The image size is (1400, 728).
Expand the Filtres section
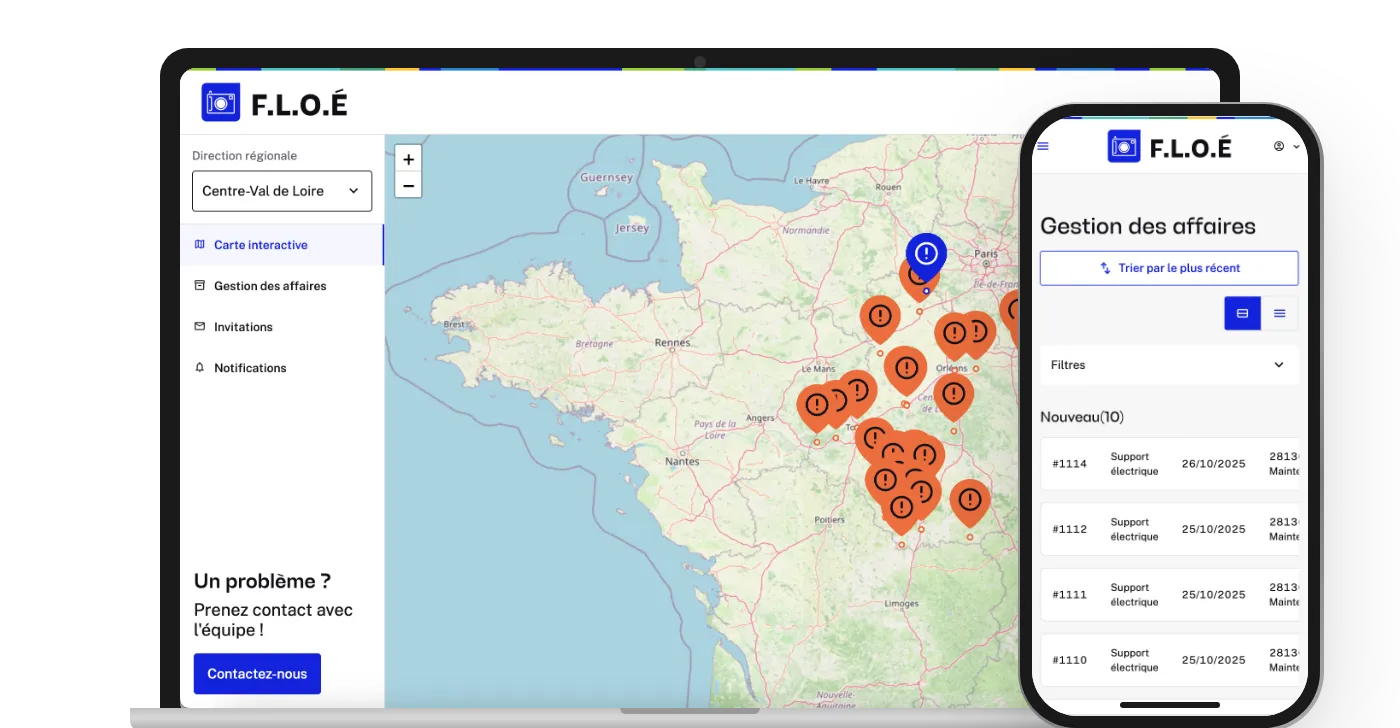(1168, 364)
